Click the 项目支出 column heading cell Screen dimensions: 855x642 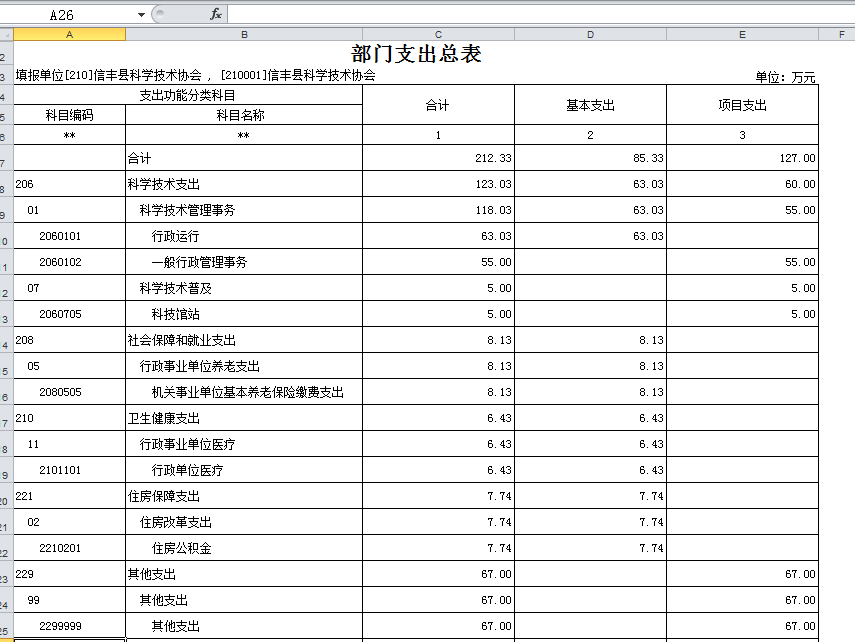pyautogui.click(x=742, y=105)
